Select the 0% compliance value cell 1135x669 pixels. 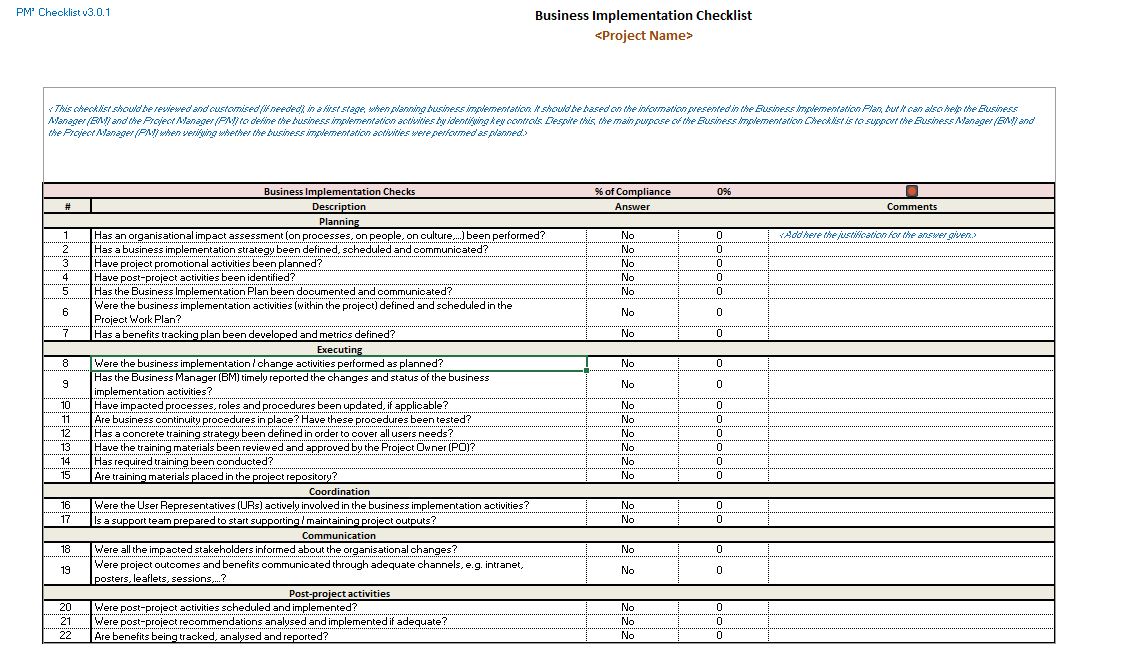tap(723, 192)
